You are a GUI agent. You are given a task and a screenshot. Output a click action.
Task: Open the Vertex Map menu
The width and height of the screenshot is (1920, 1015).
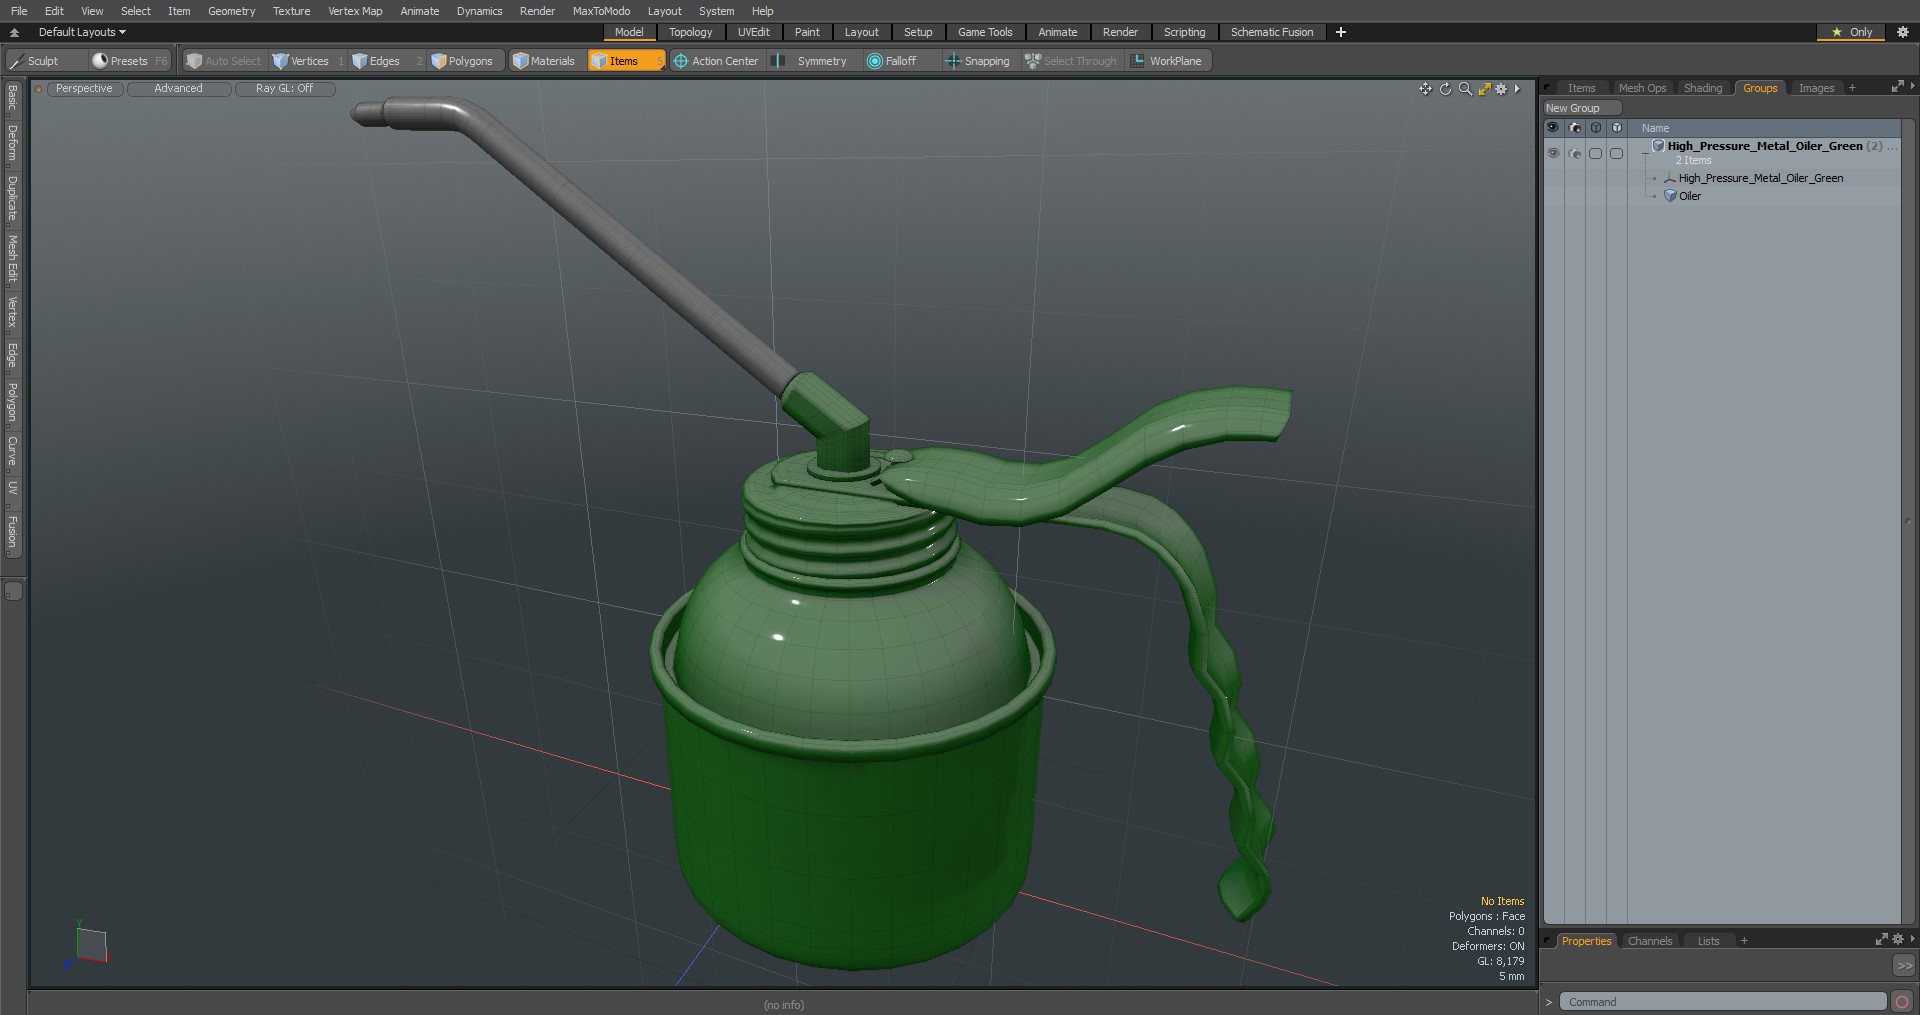point(355,11)
